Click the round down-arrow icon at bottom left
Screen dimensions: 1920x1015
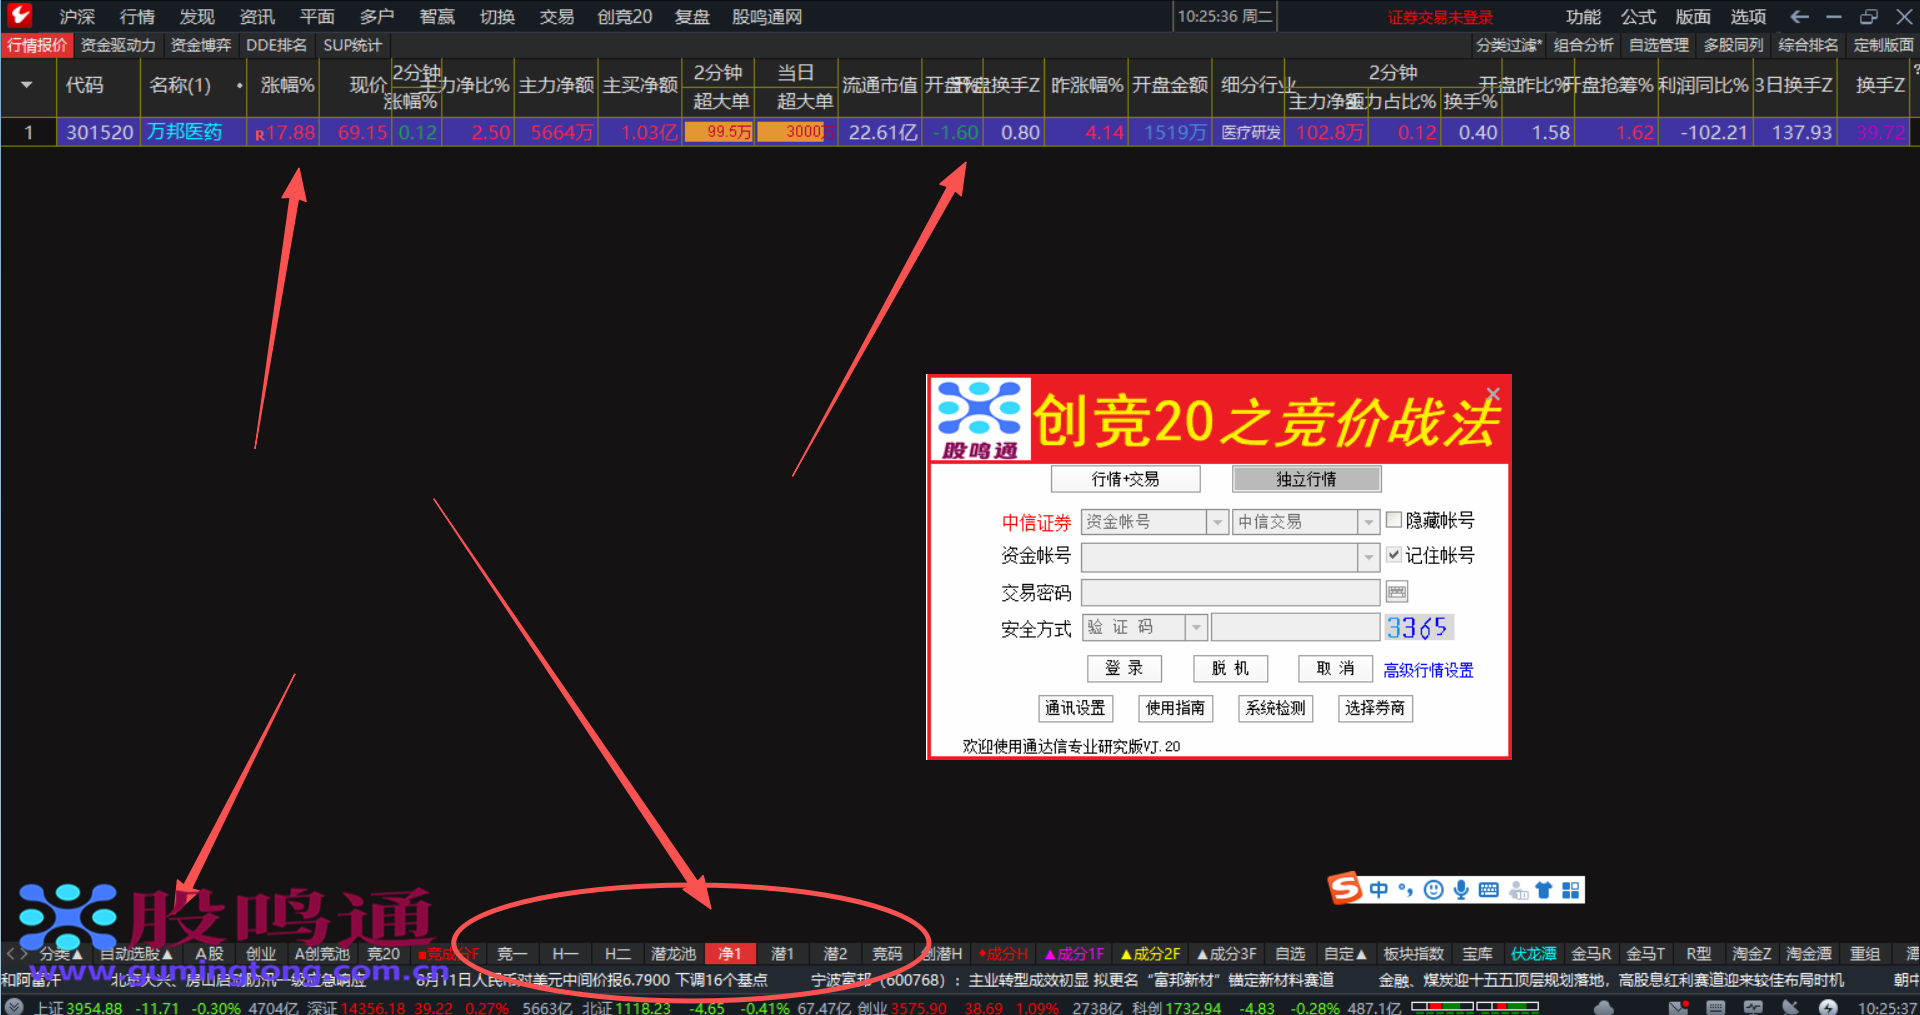tap(14, 1006)
